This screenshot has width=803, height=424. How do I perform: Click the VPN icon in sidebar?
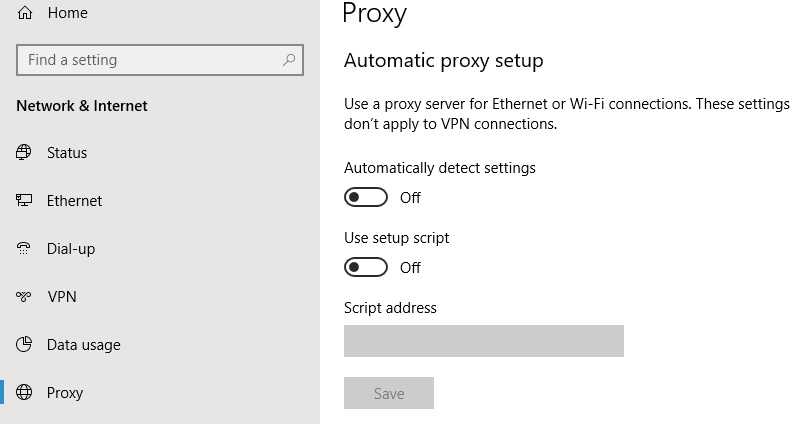[24, 296]
